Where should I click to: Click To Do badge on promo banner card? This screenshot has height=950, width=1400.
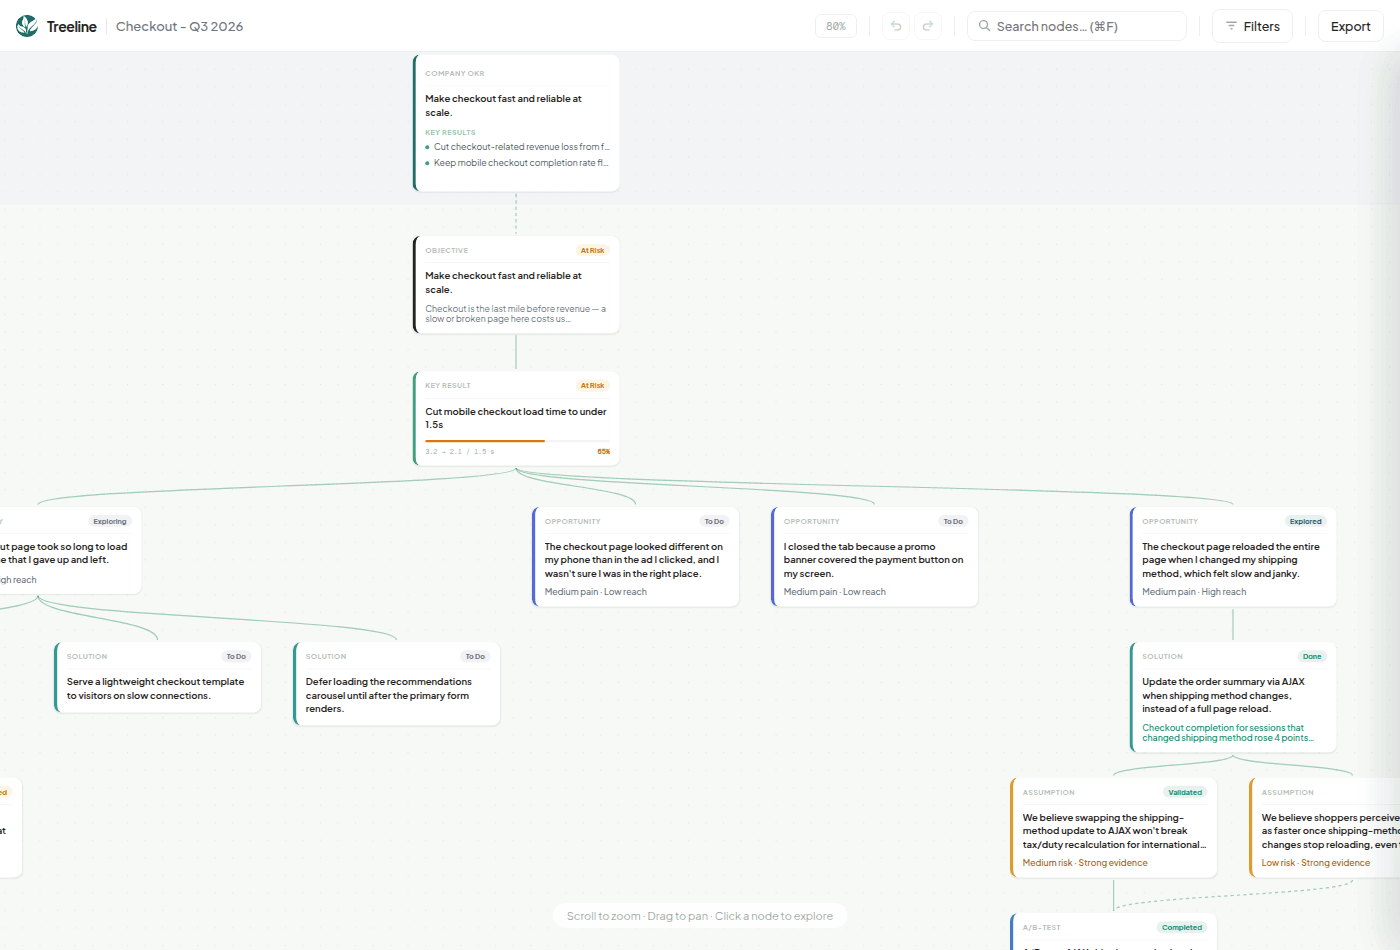click(x=953, y=522)
